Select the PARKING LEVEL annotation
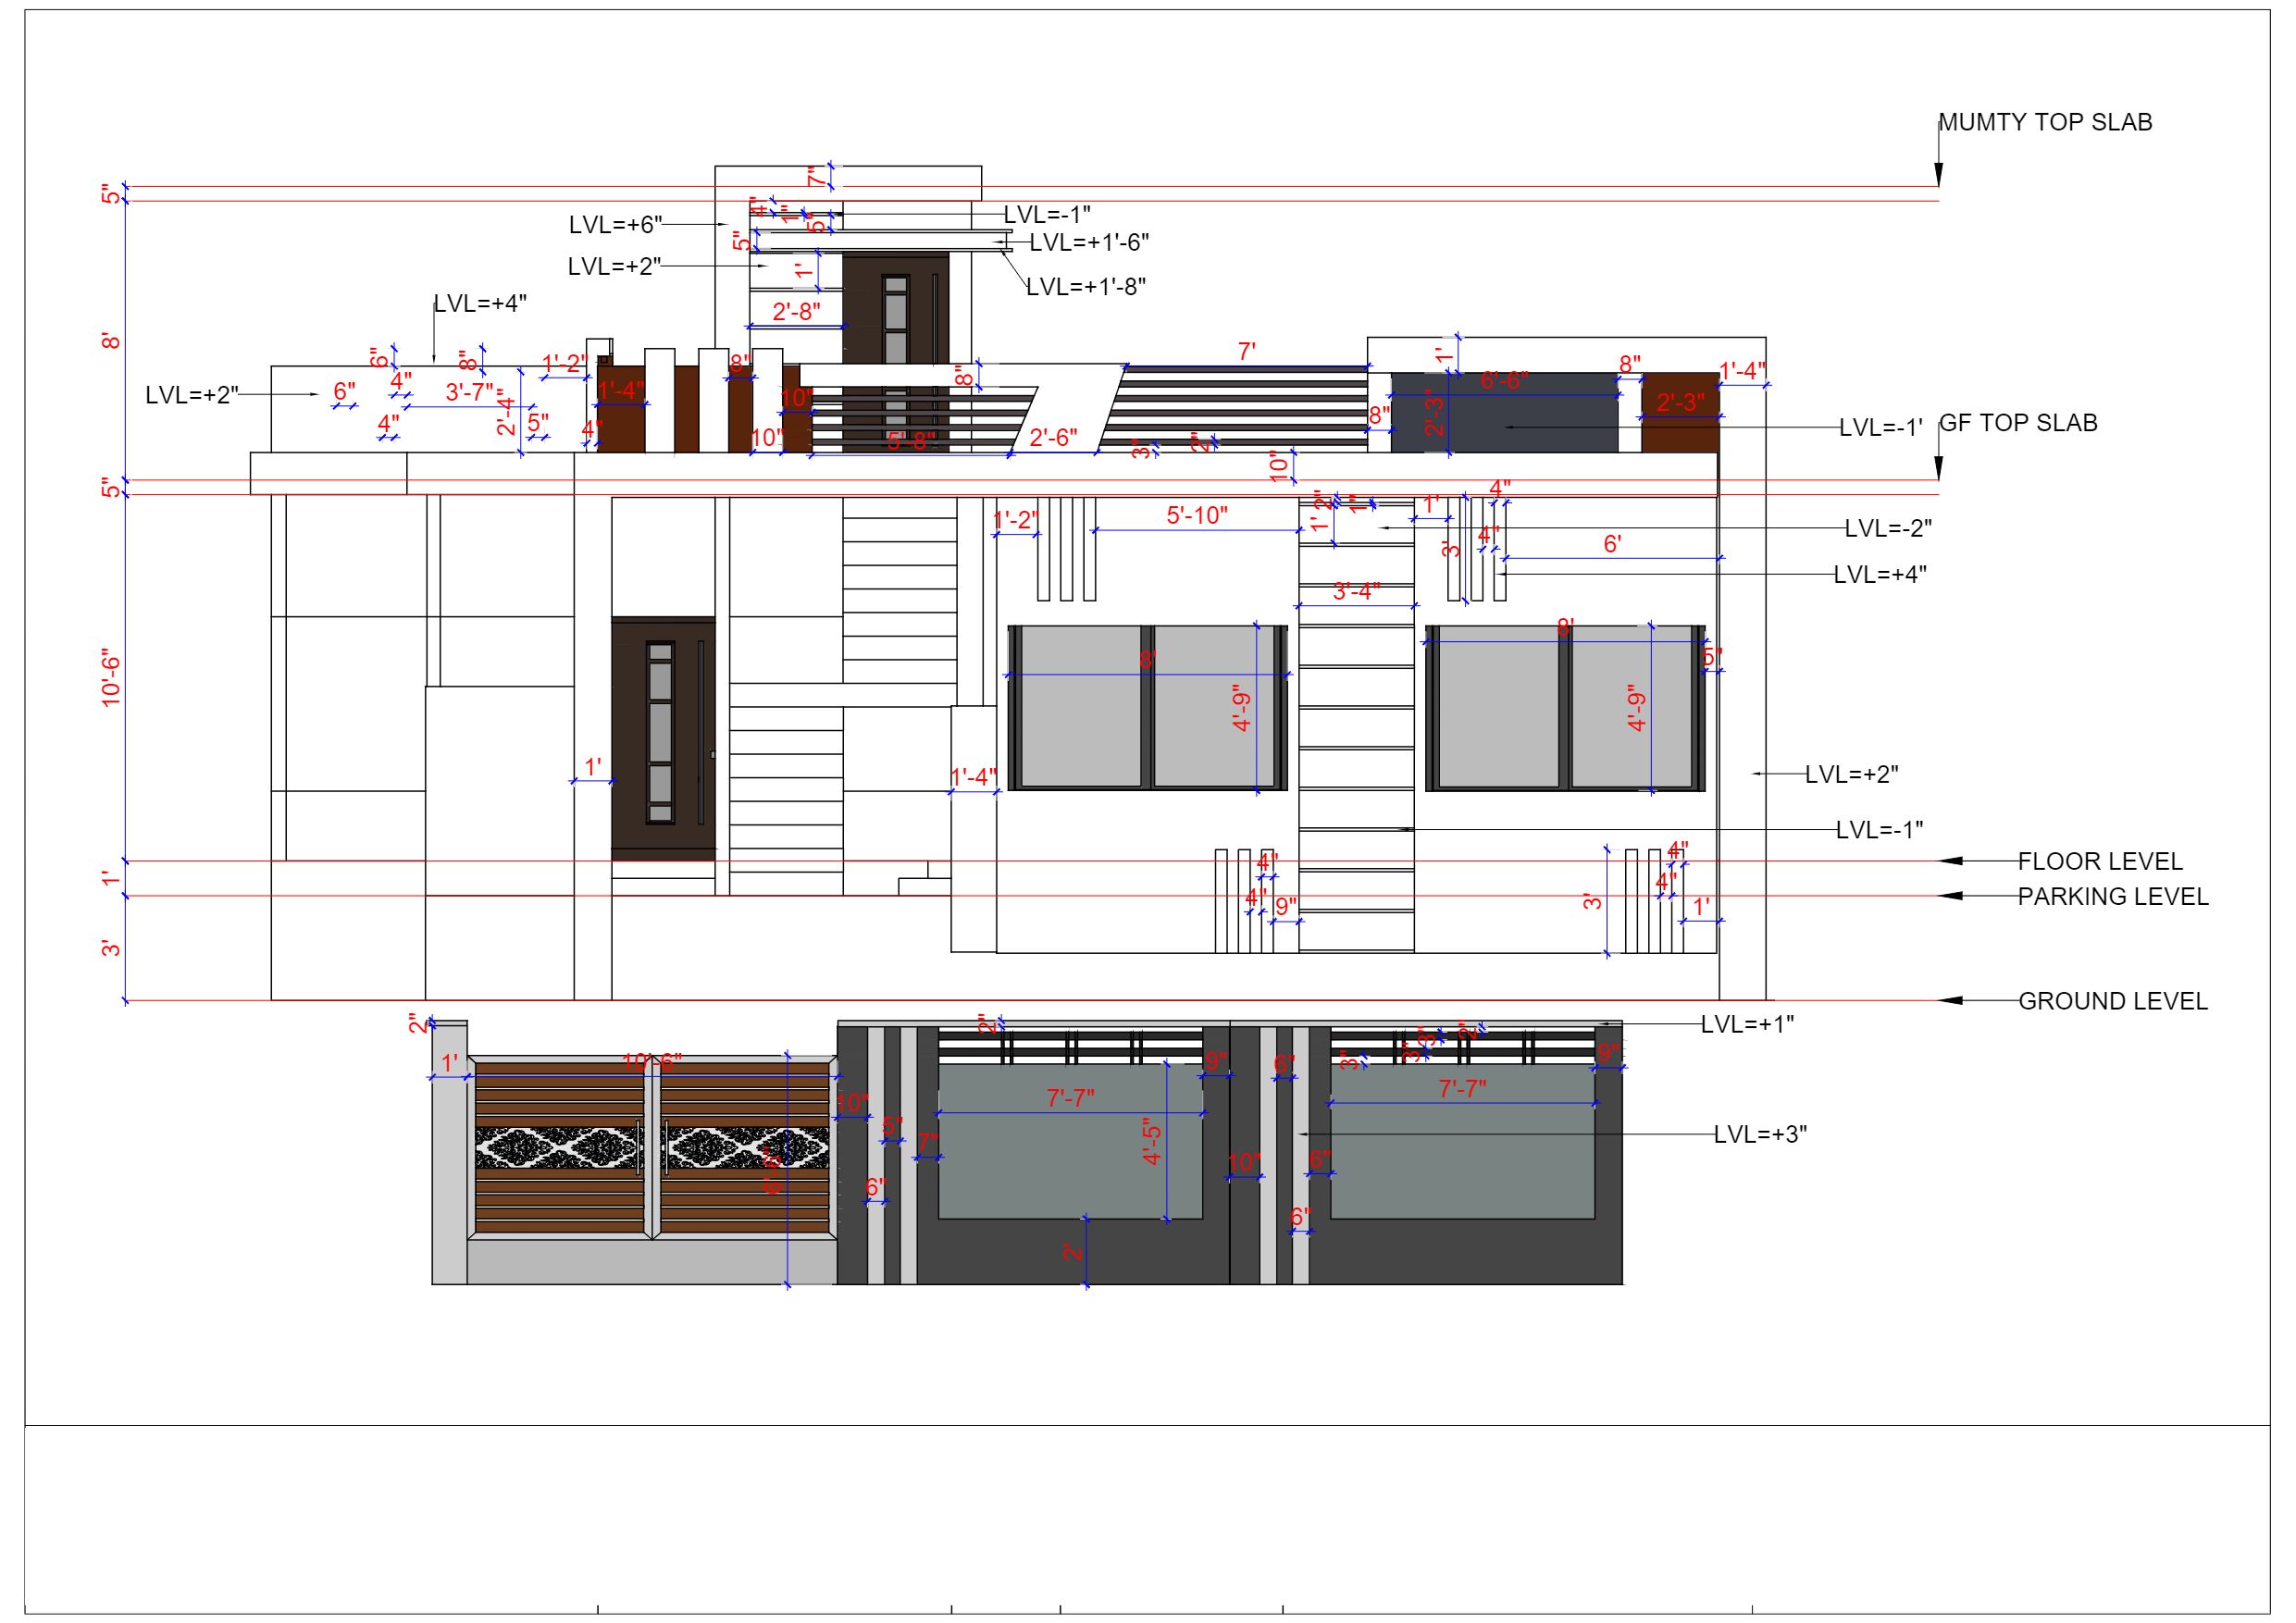 click(x=2113, y=896)
